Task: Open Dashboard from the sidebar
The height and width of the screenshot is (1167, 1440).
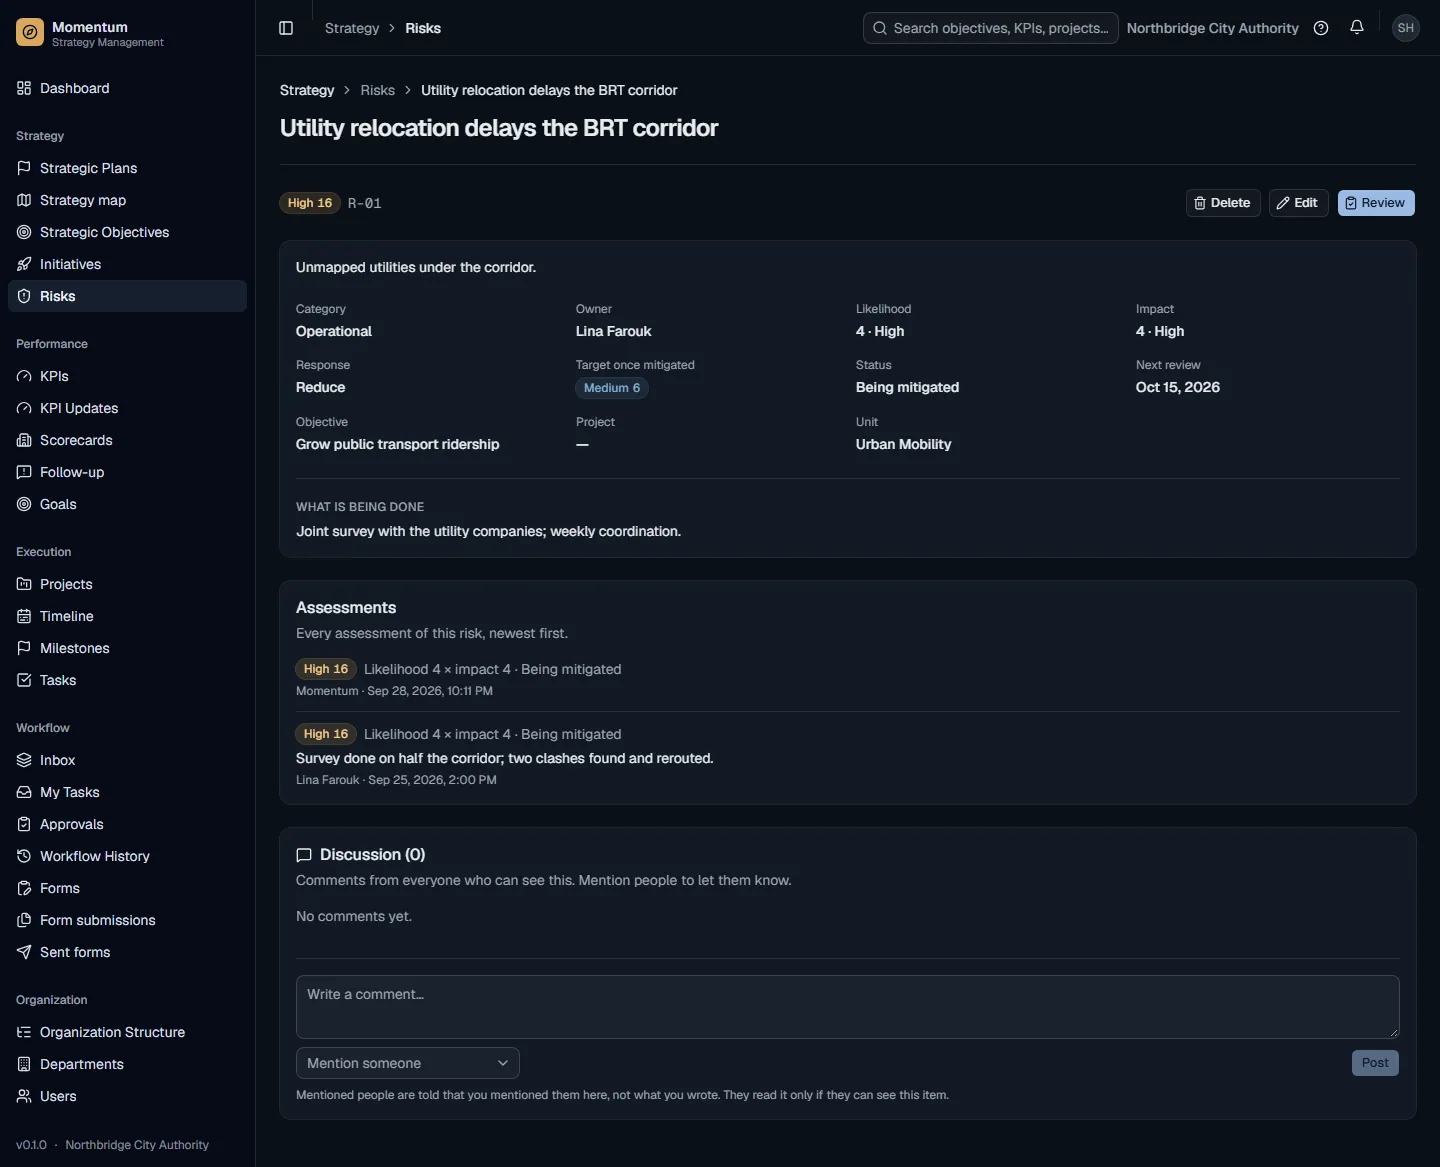Action: [x=127, y=88]
